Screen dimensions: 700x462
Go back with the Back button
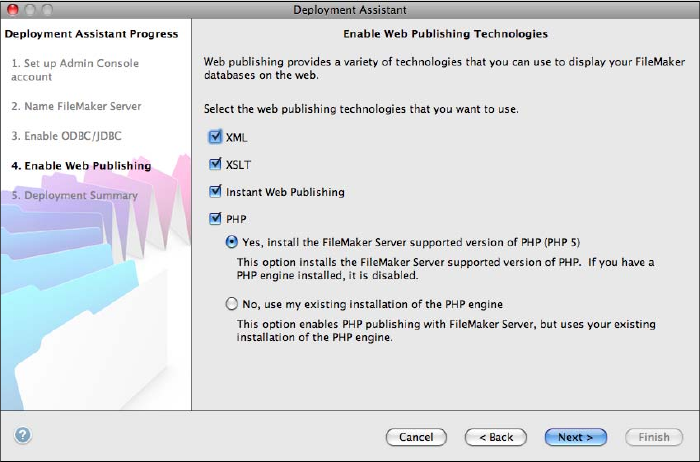click(496, 437)
